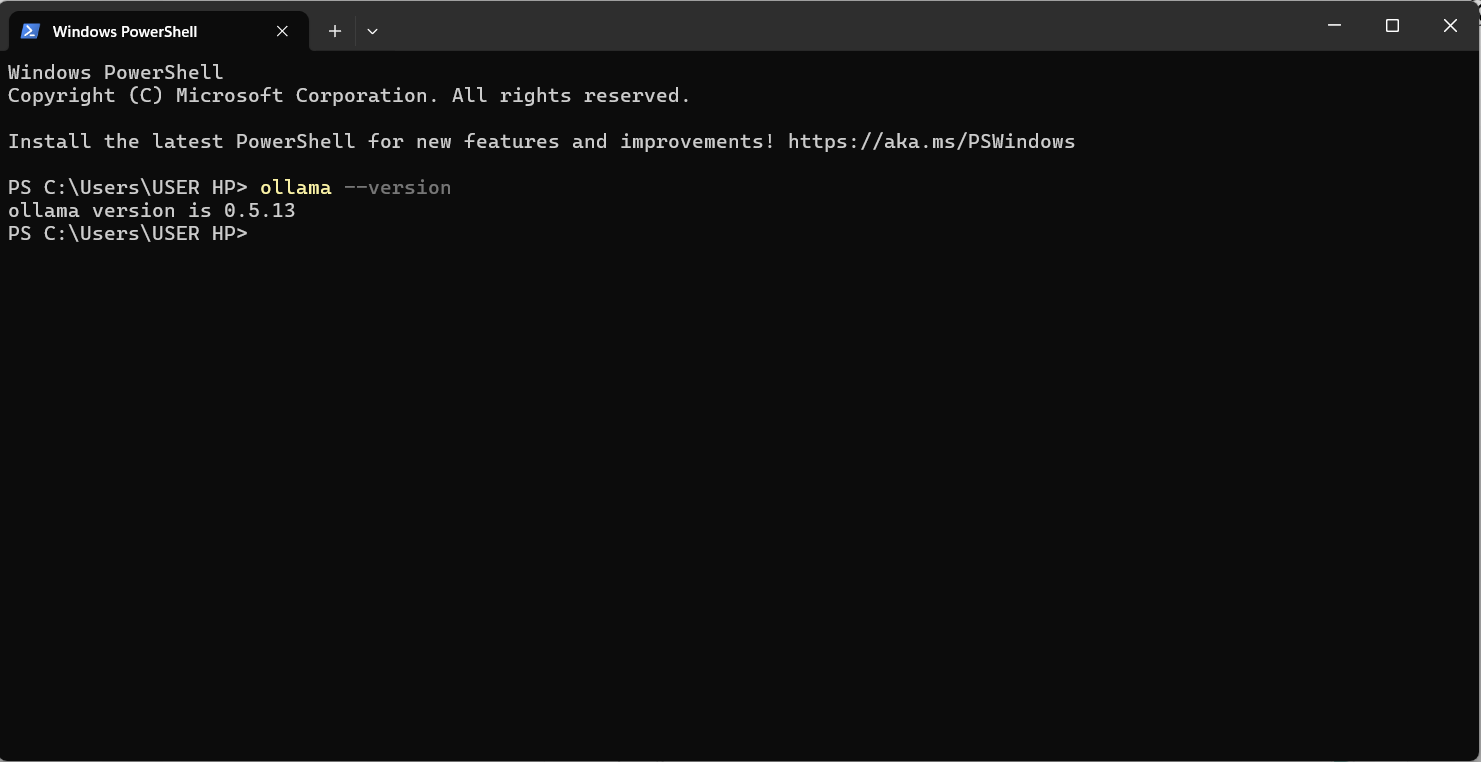This screenshot has height=762, width=1481.
Task: Click the https://aka.ms/PSWindows link
Action: 931,141
